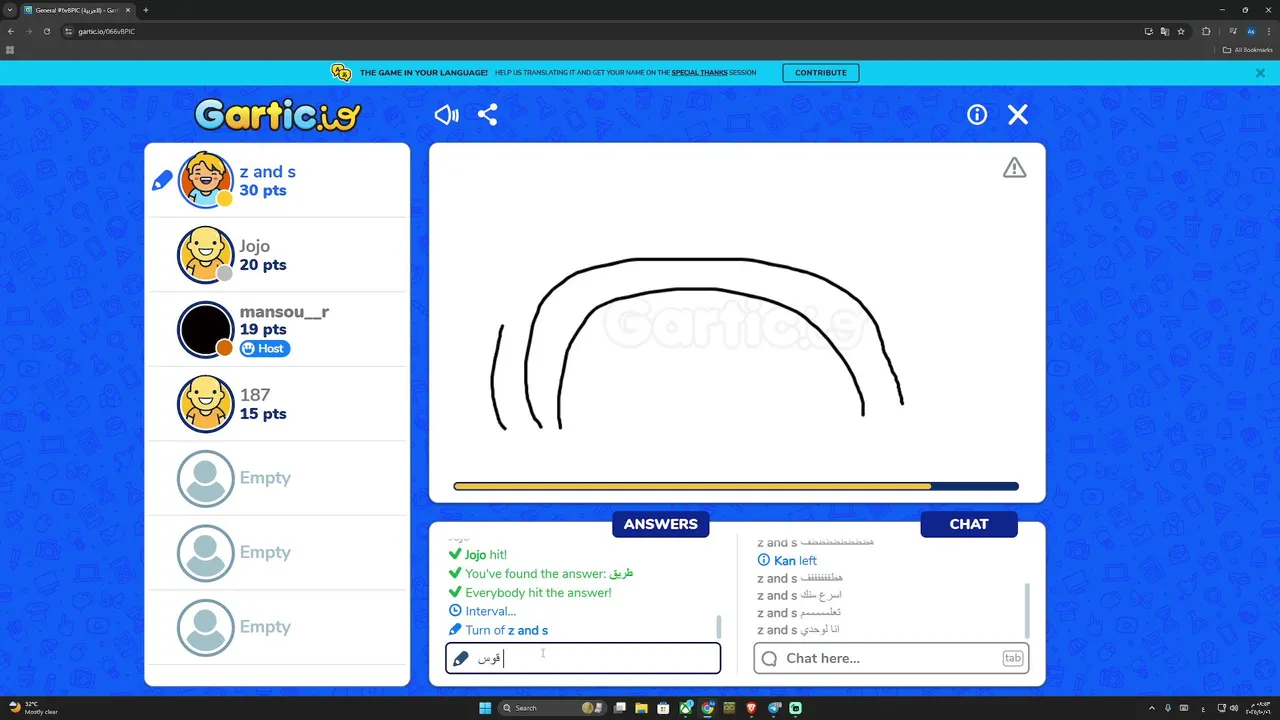Viewport: 1280px width, 720px height.
Task: Select player z and s avatar
Action: tap(205, 180)
